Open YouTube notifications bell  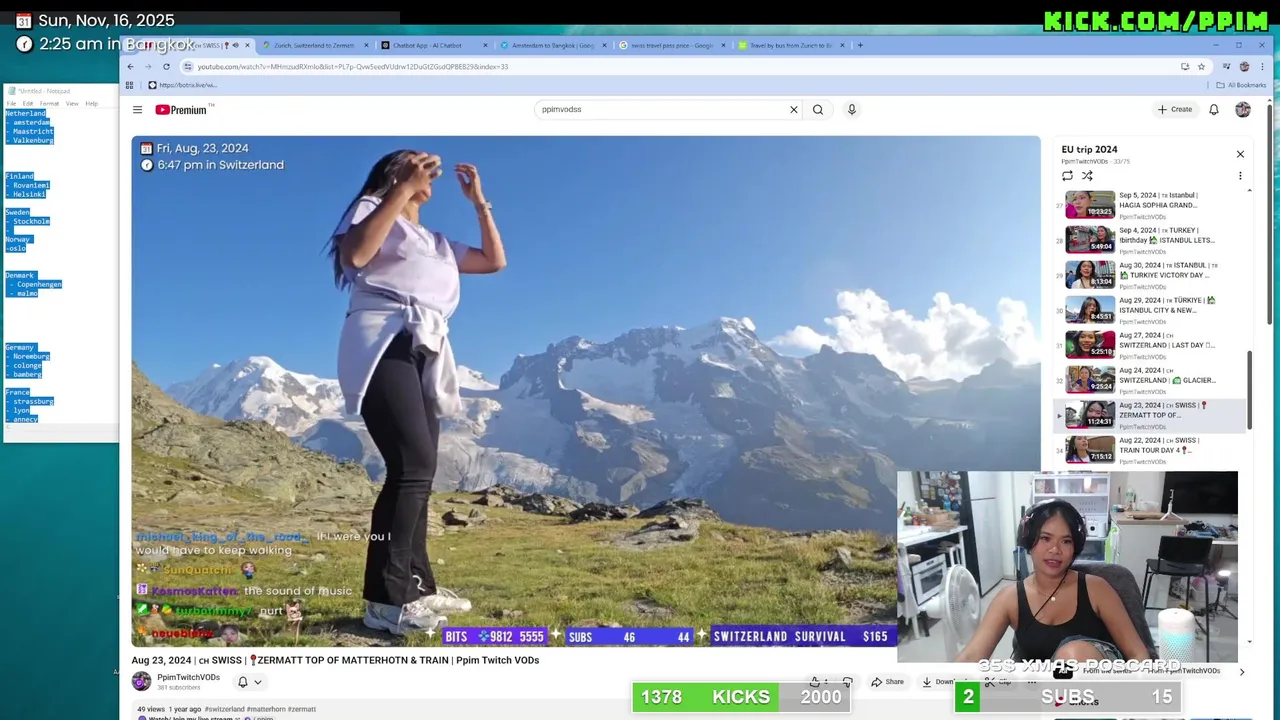point(1214,110)
